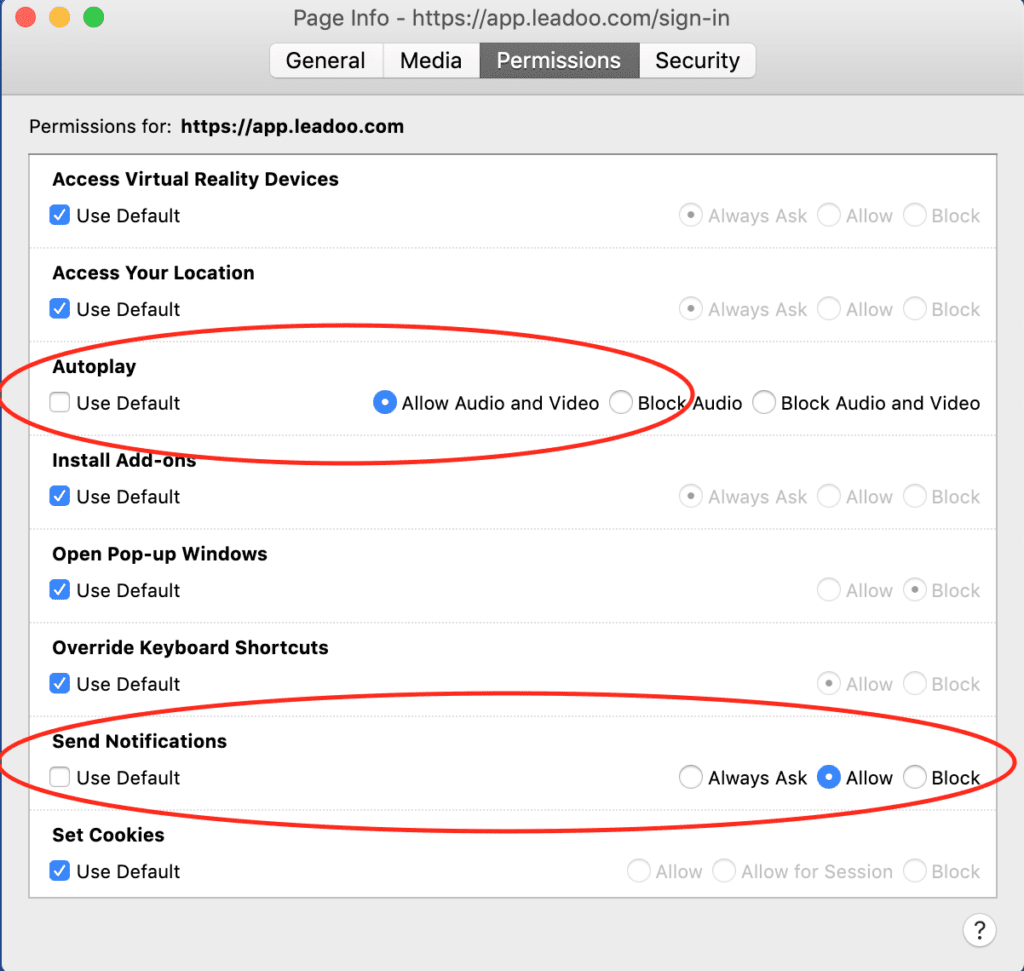Uncheck Use Default under Install Add-ons
This screenshot has width=1024, height=971.
60,496
